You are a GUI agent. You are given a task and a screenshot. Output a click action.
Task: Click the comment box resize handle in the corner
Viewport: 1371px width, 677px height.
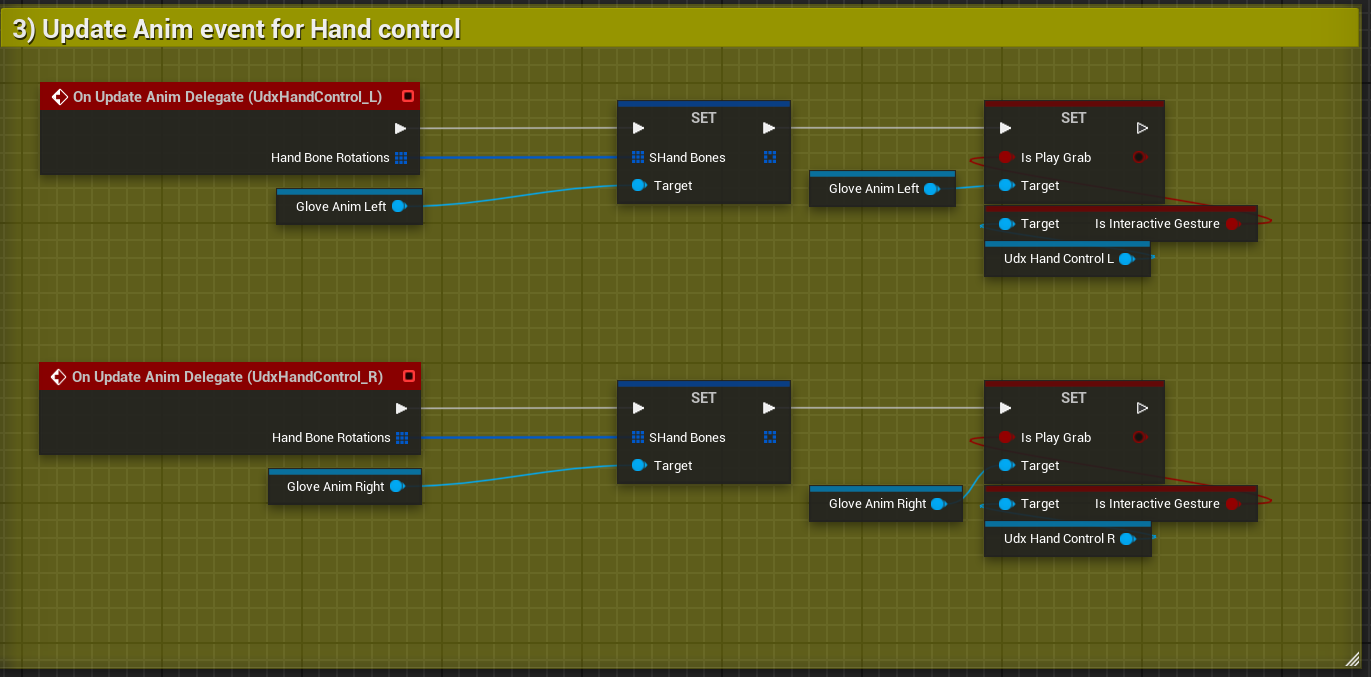pos(1352,658)
